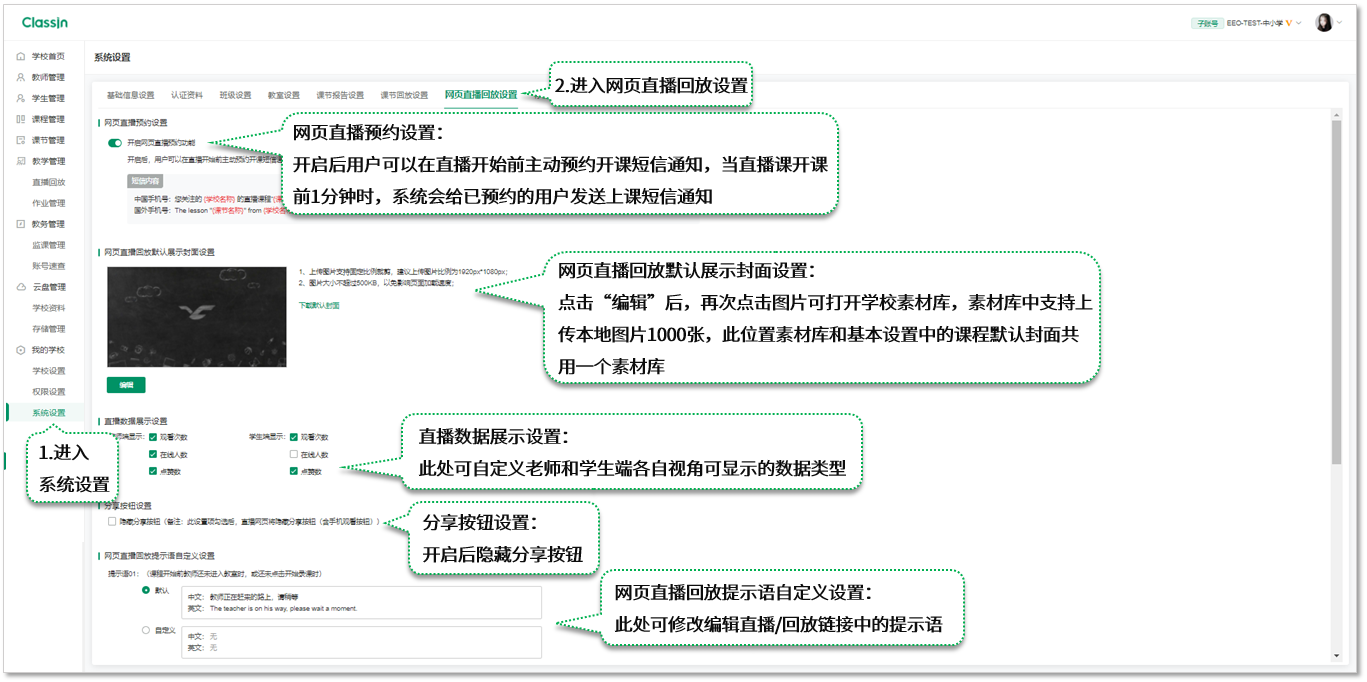
Task: Click the 云盘管理 cloud icon
Action: [x=21, y=287]
